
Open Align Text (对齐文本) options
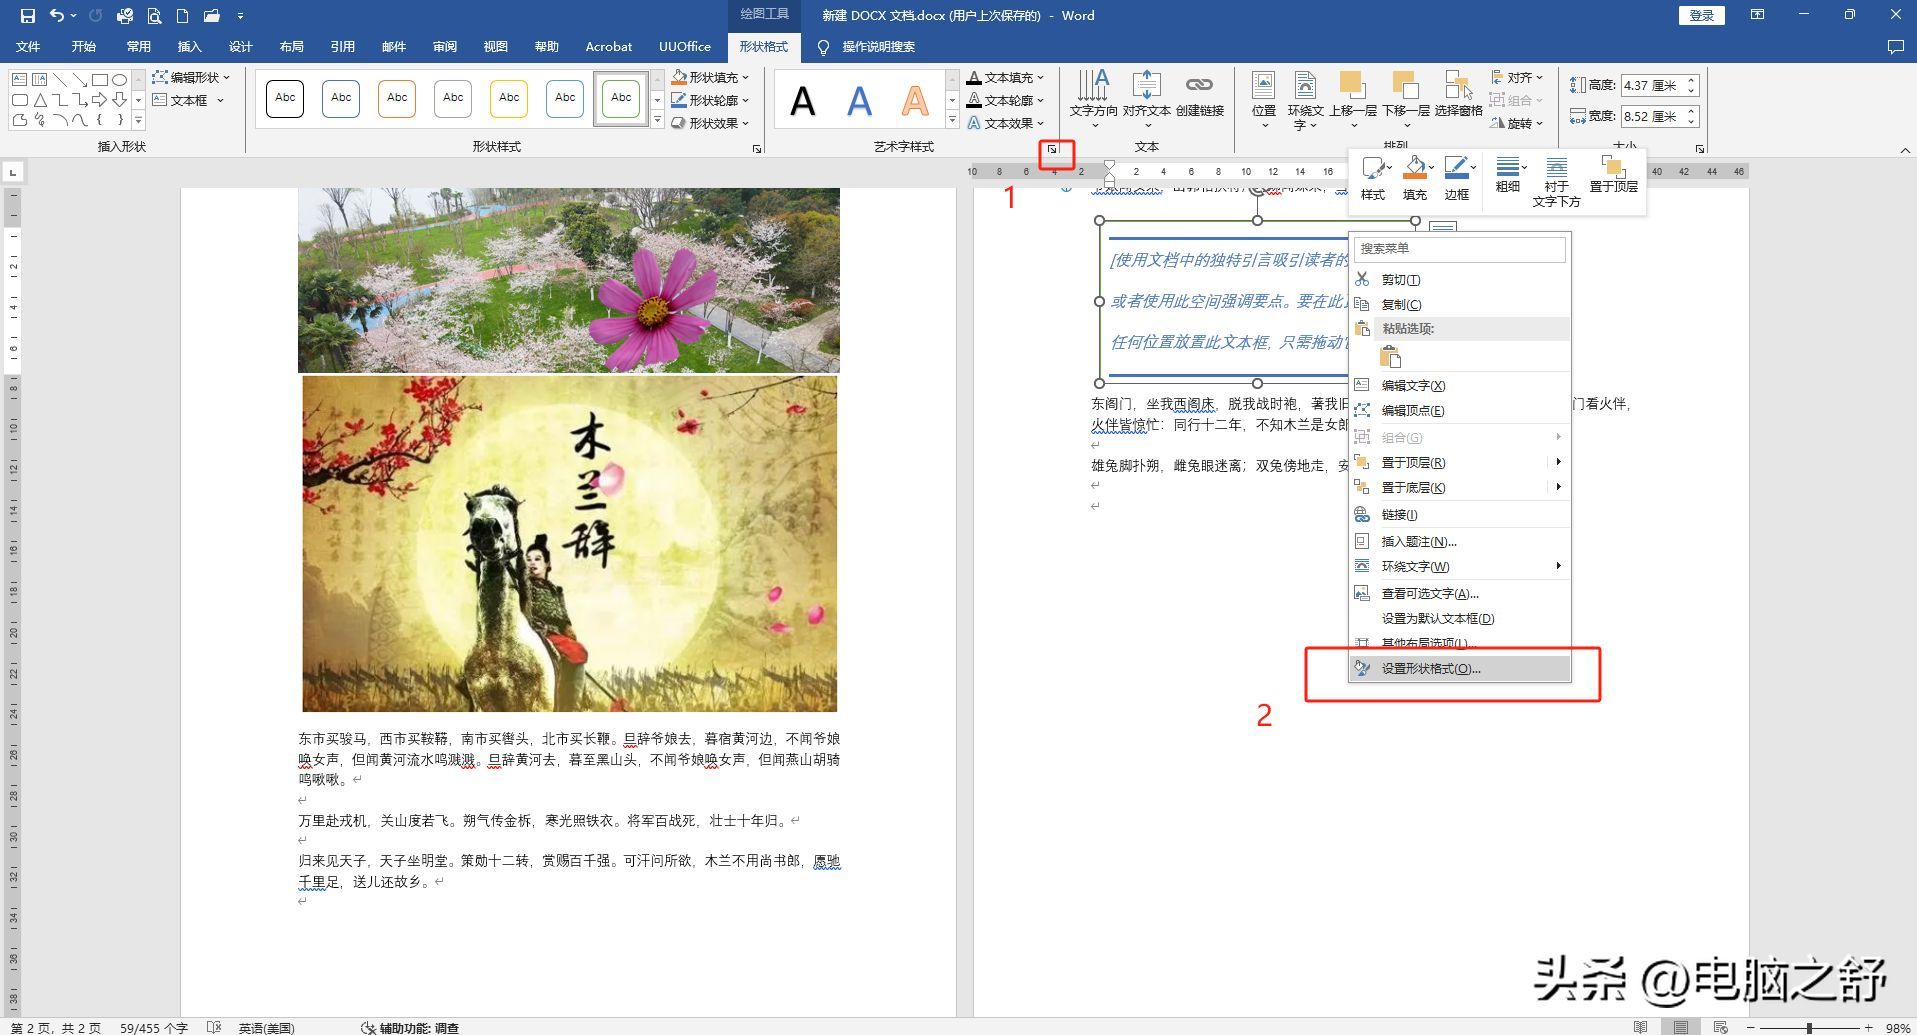[1146, 98]
